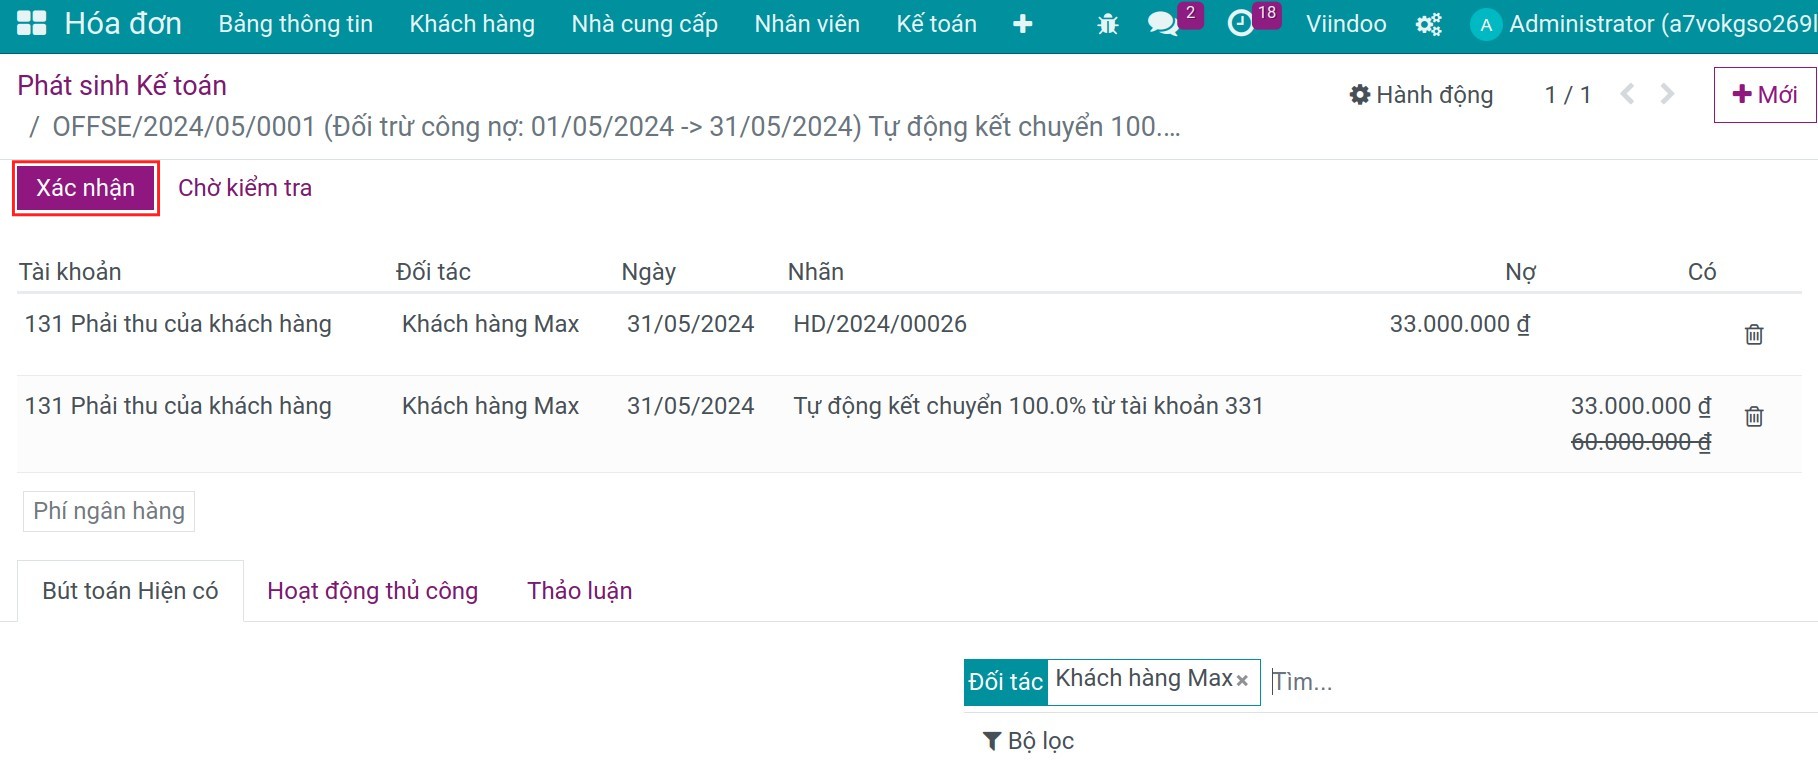
Task: Click the Đối tác column header
Action: pyautogui.click(x=433, y=272)
